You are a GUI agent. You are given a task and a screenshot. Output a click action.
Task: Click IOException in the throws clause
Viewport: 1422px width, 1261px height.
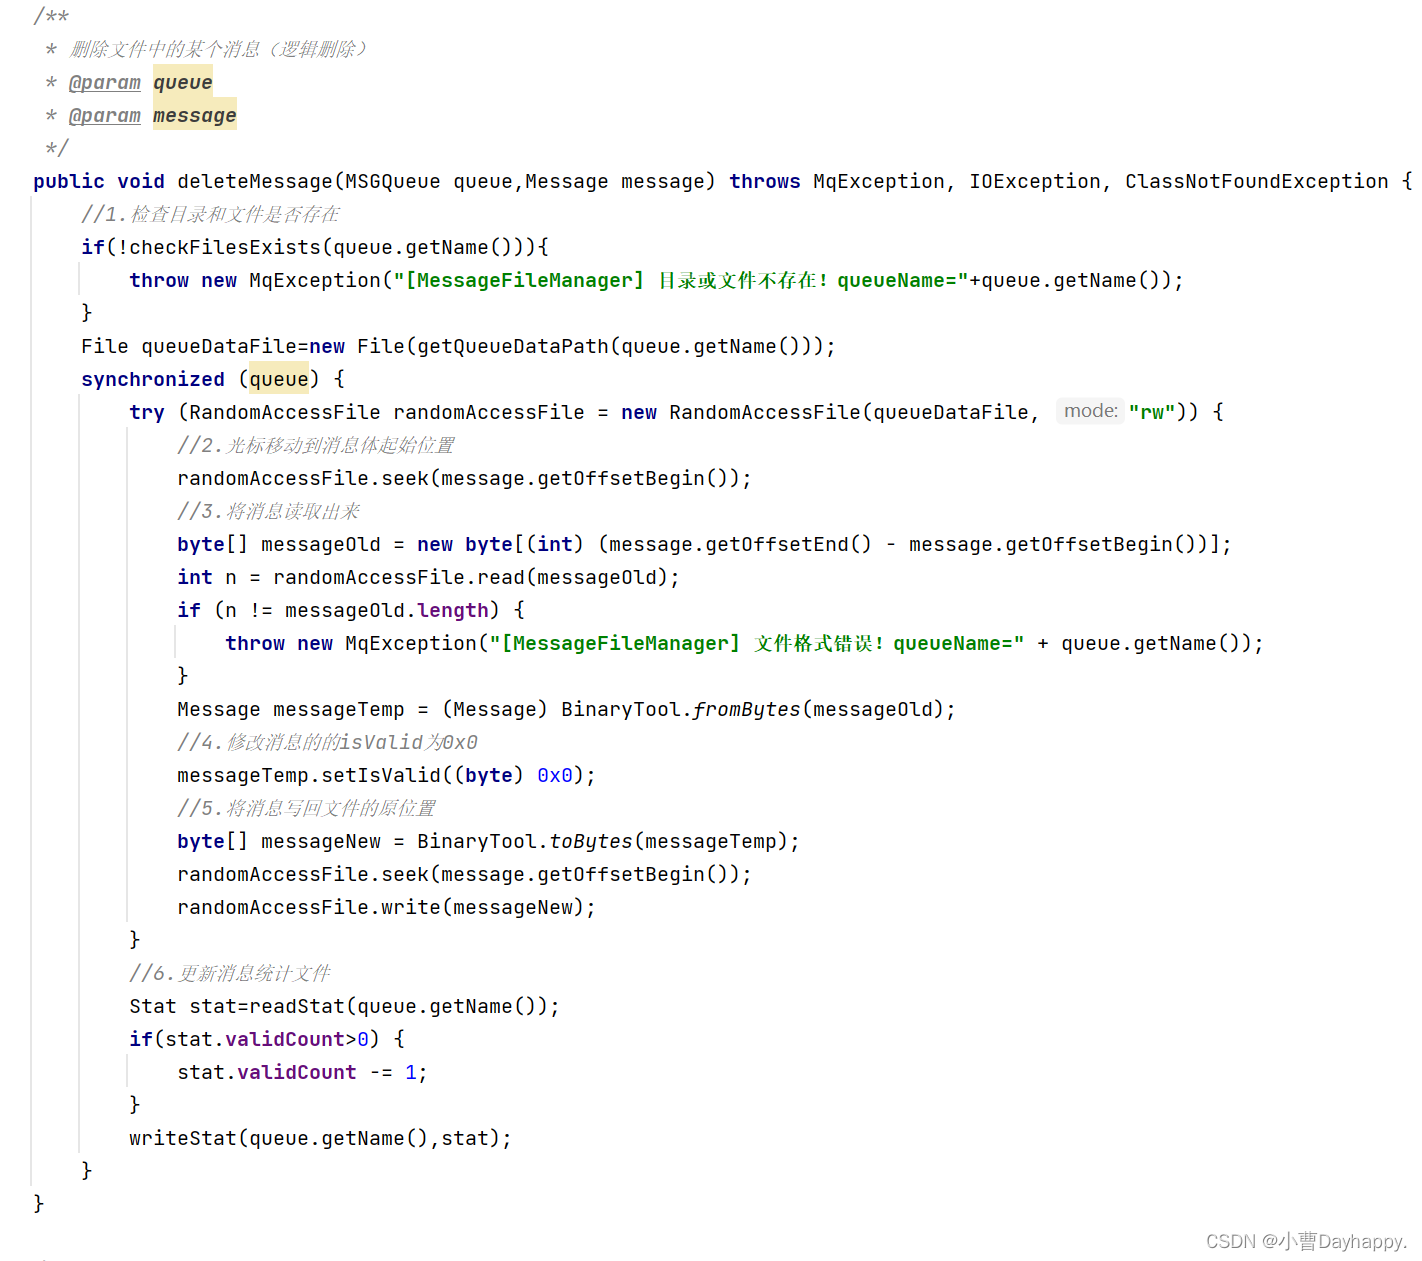(x=1035, y=181)
